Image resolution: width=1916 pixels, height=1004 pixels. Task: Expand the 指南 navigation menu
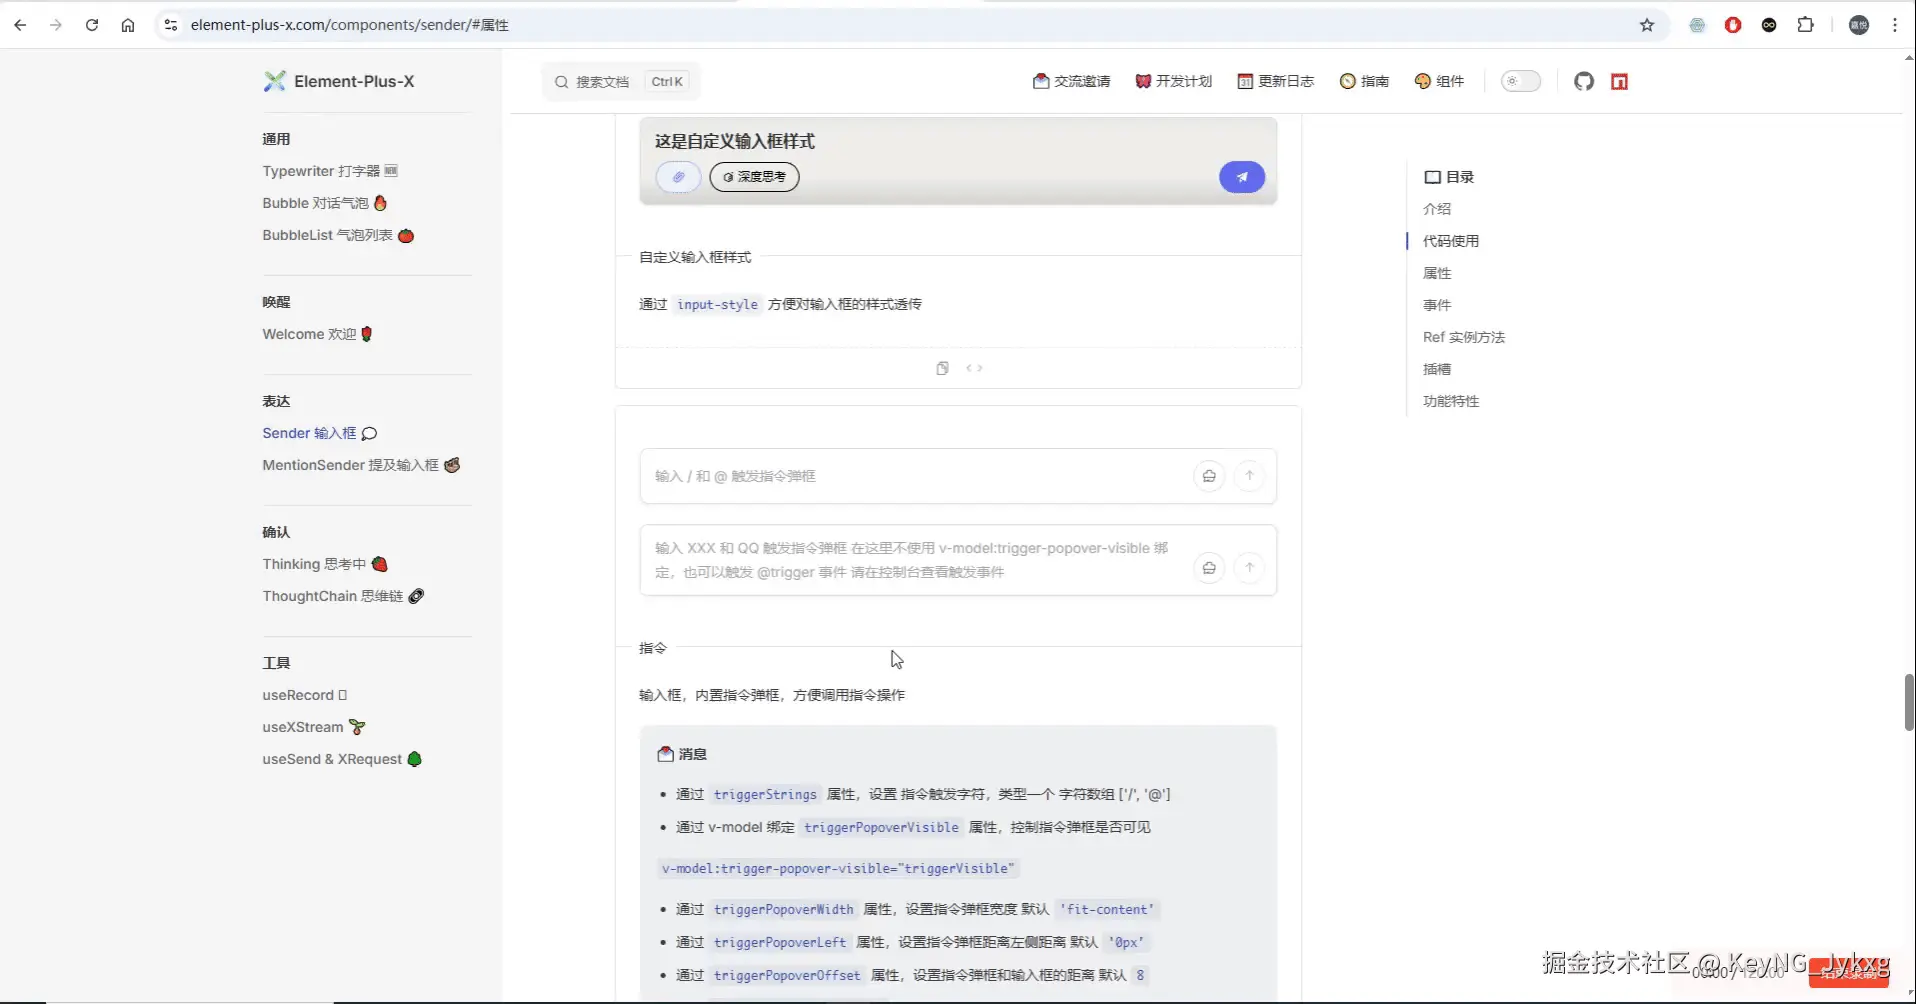click(1364, 82)
